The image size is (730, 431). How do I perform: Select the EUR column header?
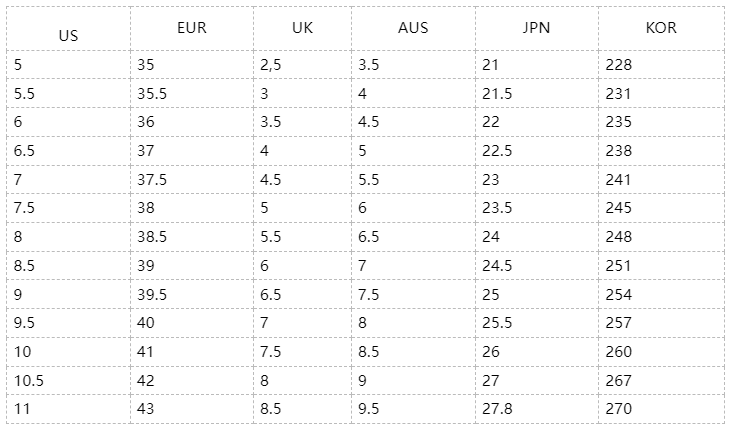click(191, 28)
